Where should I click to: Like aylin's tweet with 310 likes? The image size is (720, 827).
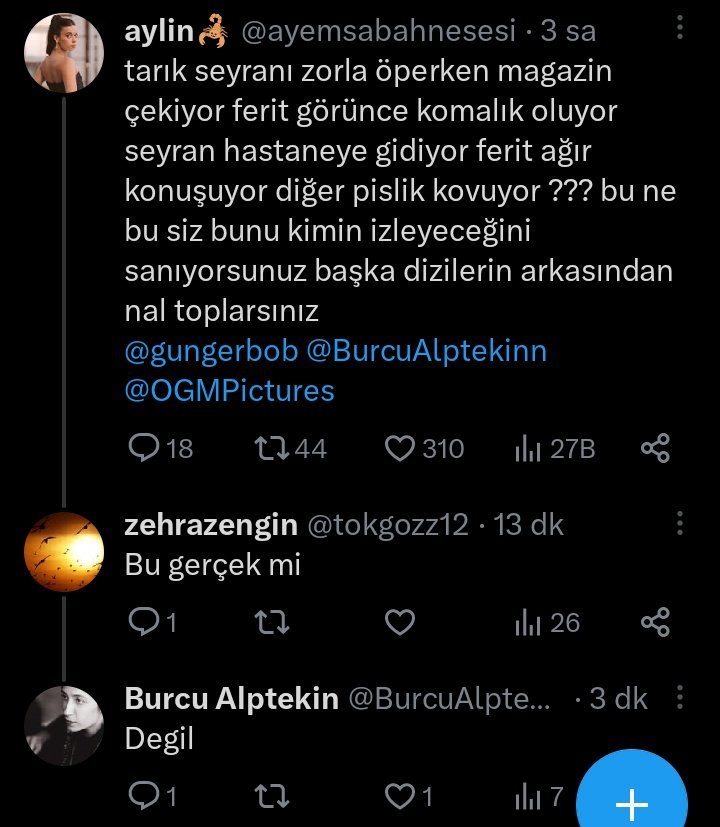pyautogui.click(x=400, y=448)
